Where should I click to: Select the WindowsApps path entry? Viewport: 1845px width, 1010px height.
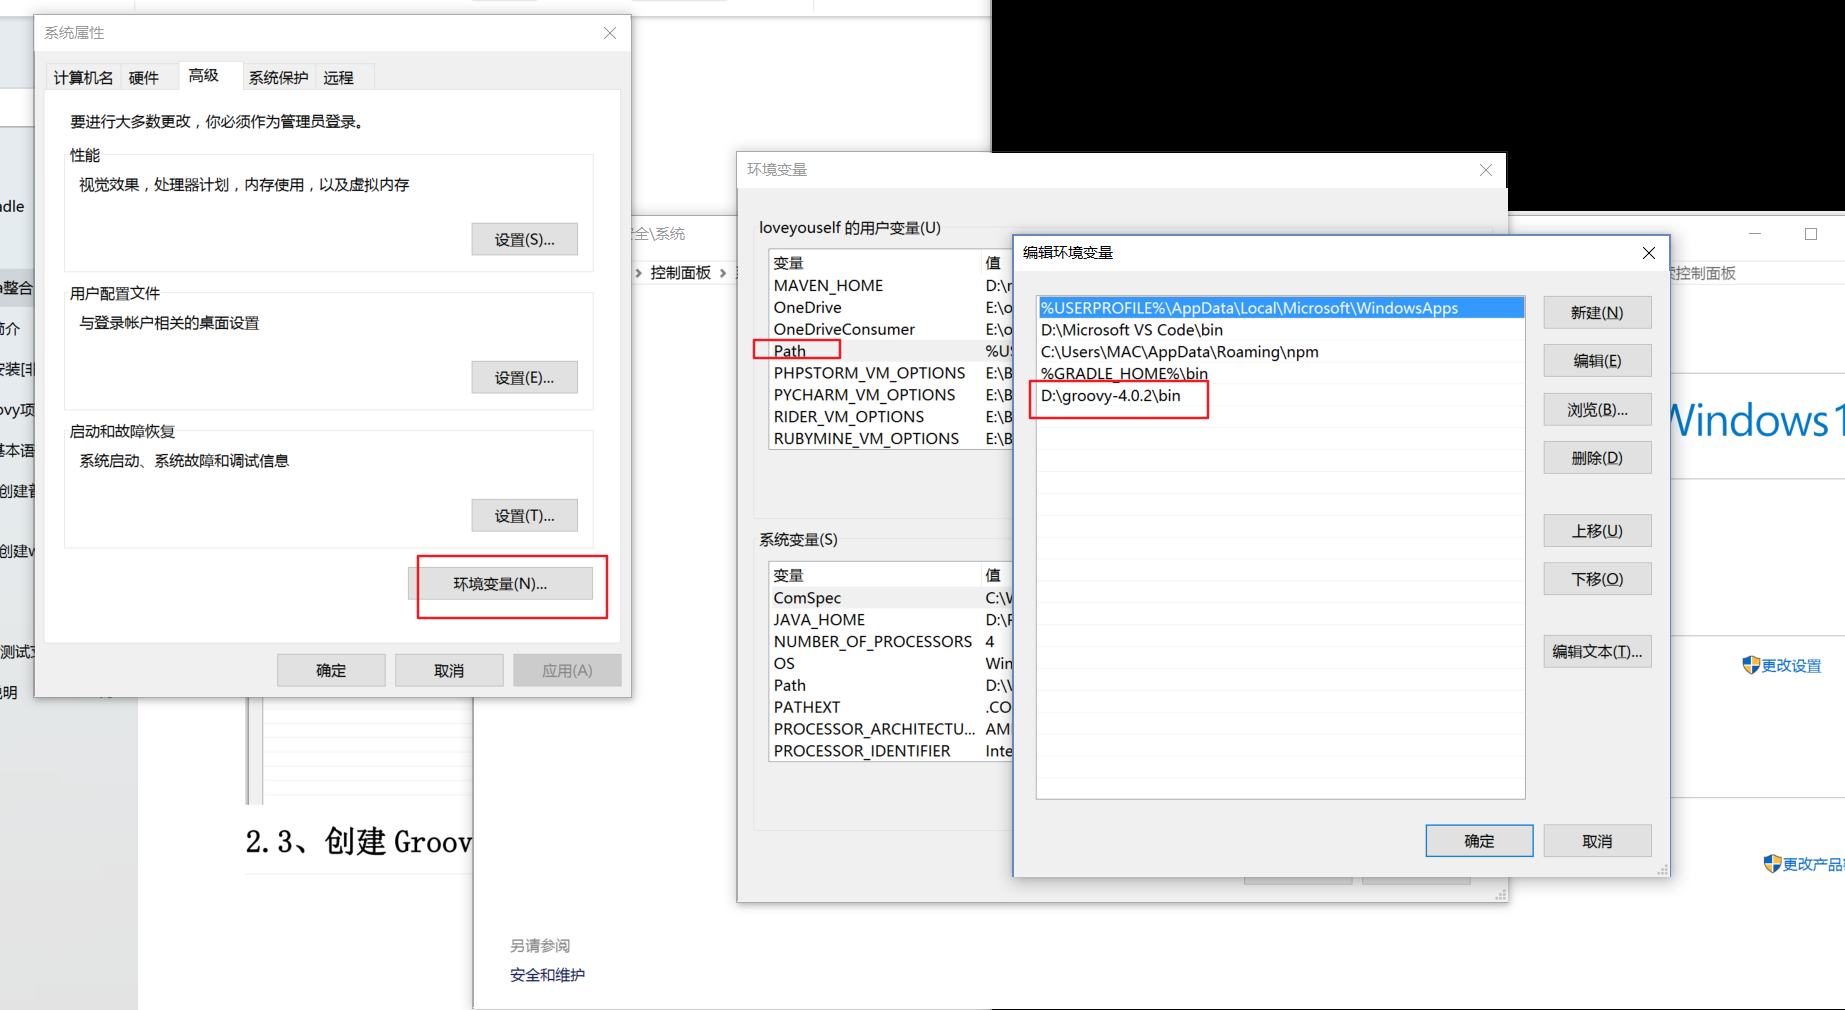1281,308
